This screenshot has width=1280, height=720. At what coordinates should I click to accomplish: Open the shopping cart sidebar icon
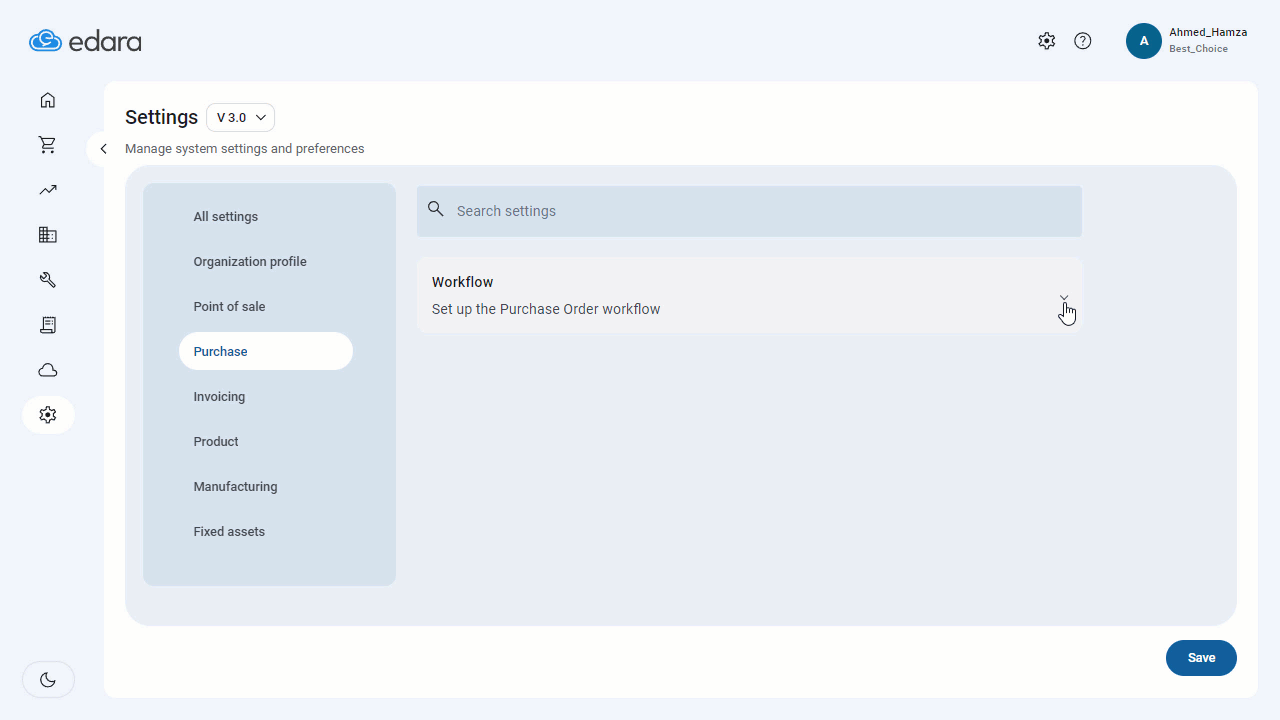tap(48, 145)
